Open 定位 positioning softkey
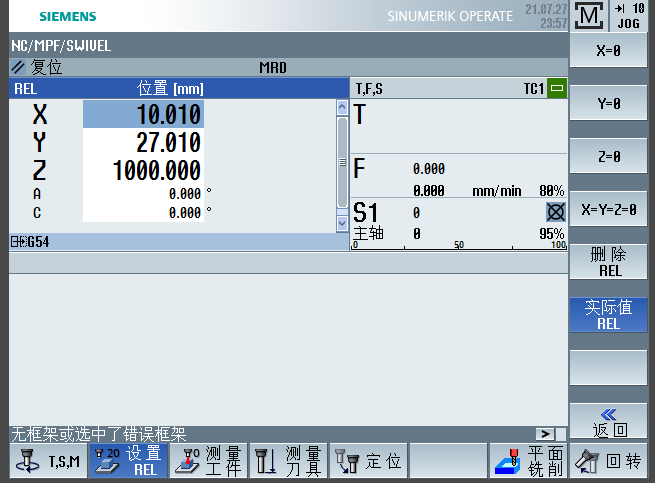This screenshot has height=483, width=655. pyautogui.click(x=368, y=461)
